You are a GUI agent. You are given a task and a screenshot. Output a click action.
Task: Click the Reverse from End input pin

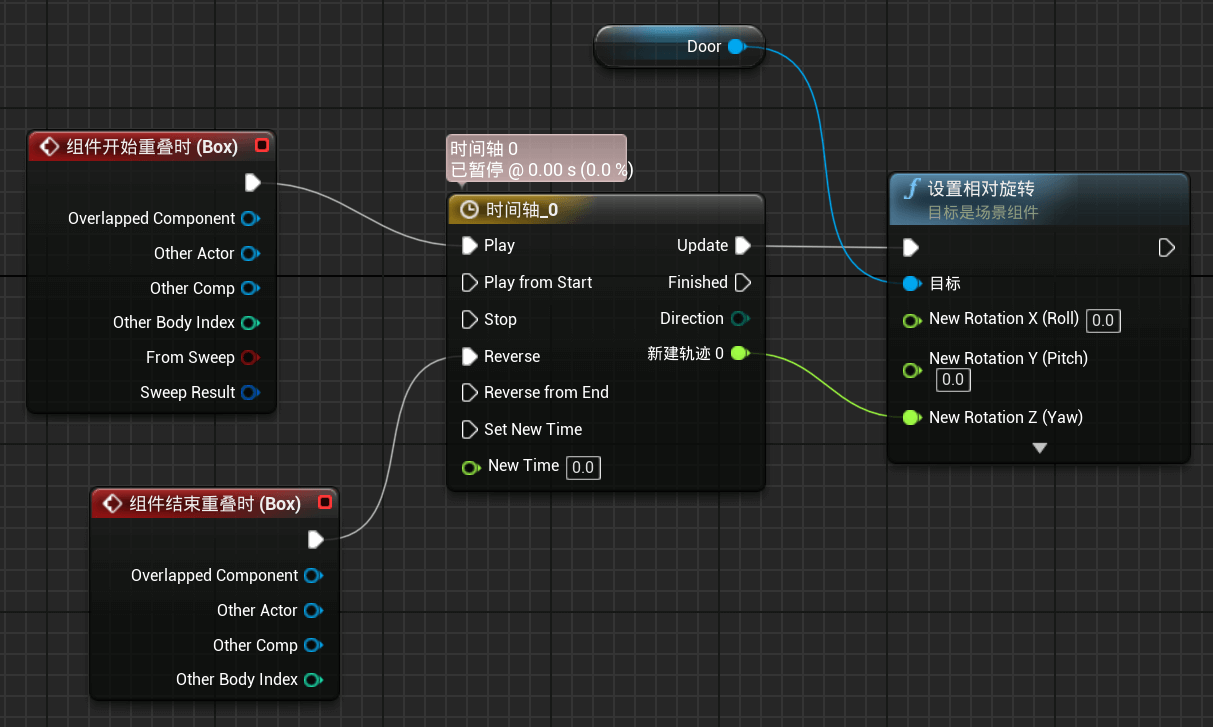pyautogui.click(x=470, y=392)
